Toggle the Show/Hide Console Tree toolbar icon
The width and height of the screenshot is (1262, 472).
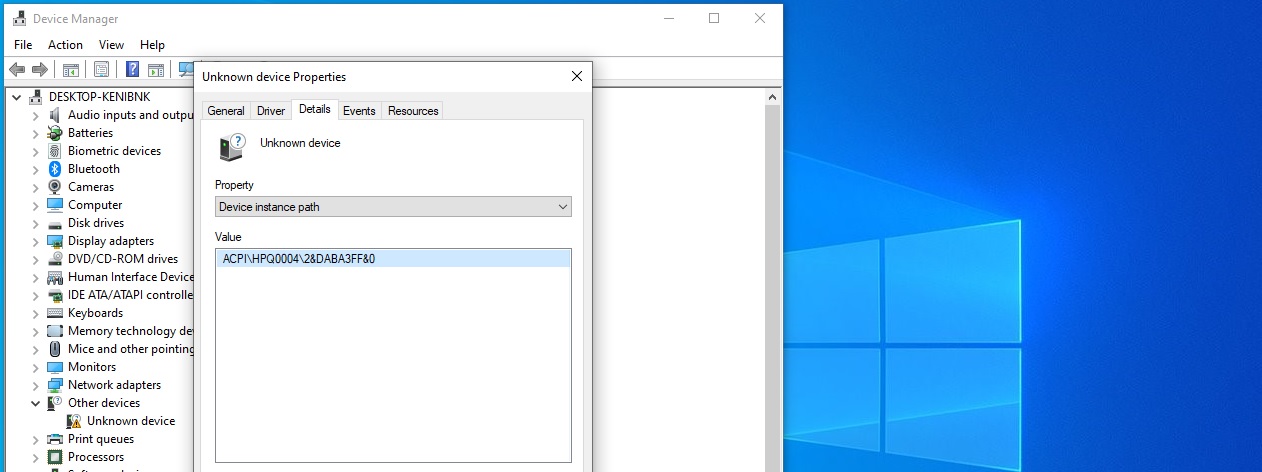71,69
